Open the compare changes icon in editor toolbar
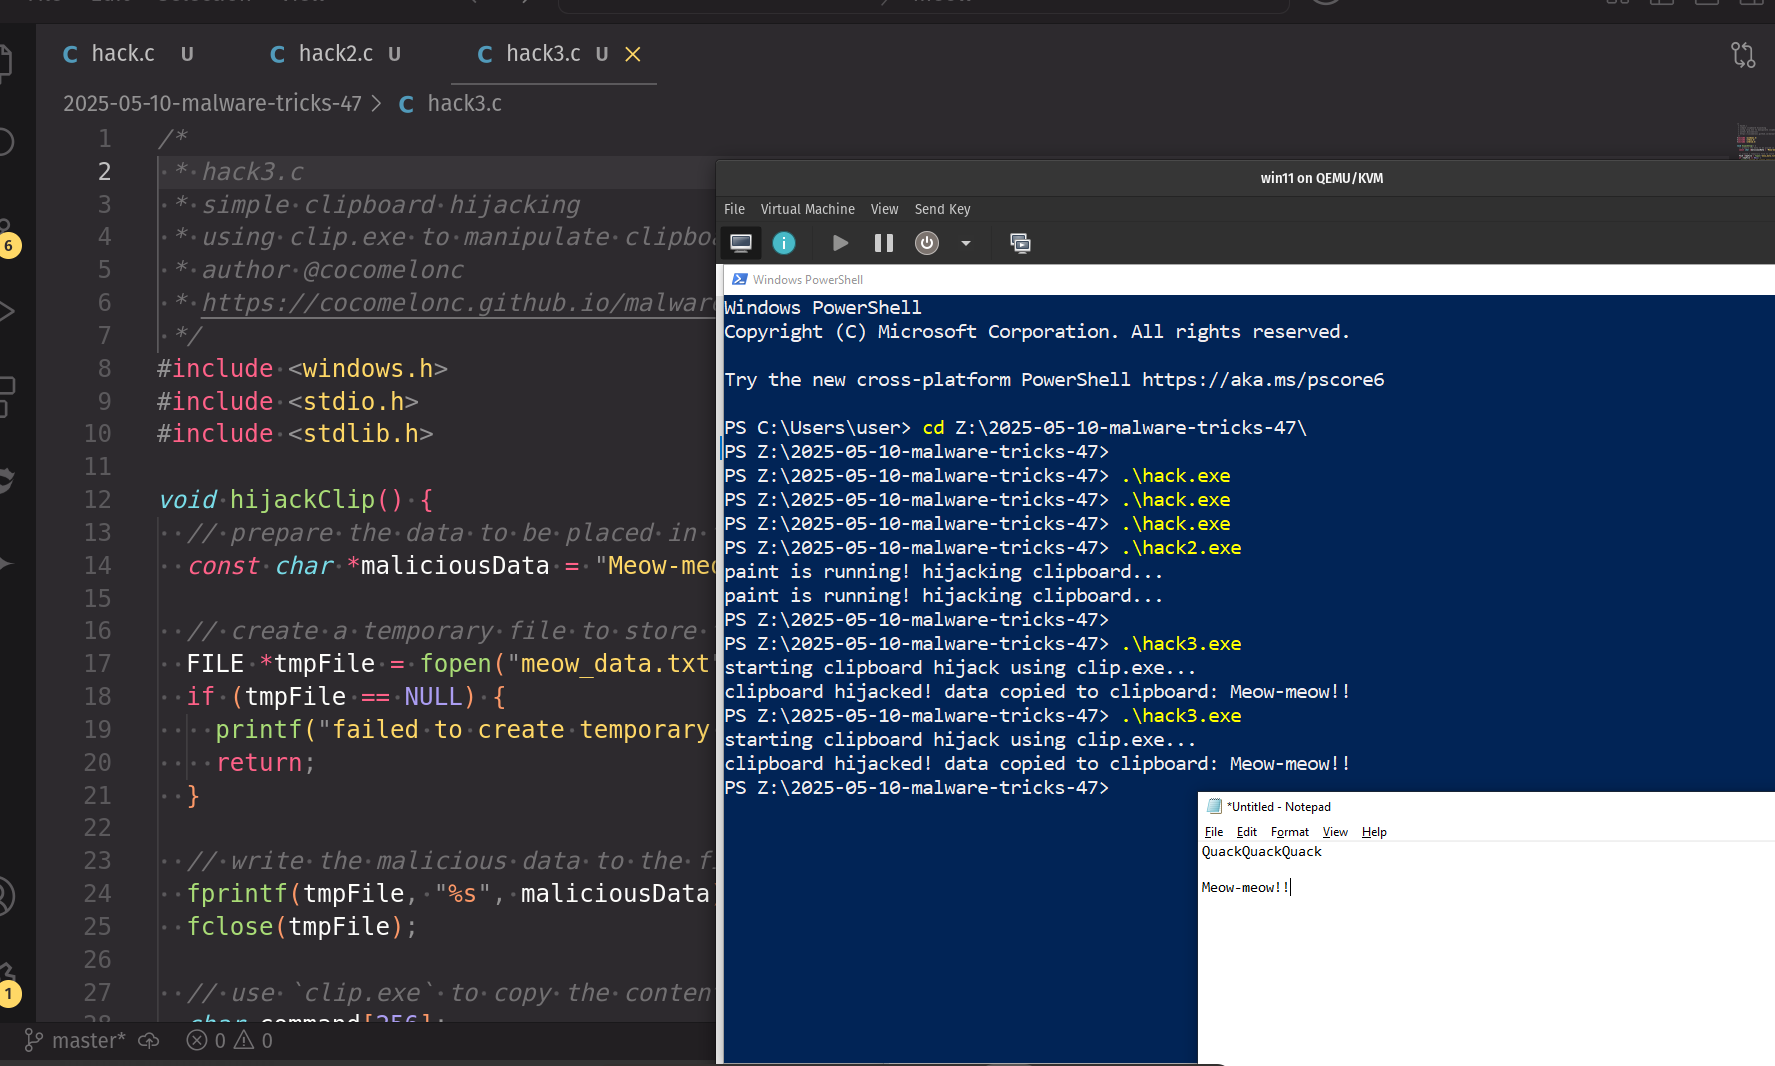Image resolution: width=1775 pixels, height=1066 pixels. [1743, 54]
